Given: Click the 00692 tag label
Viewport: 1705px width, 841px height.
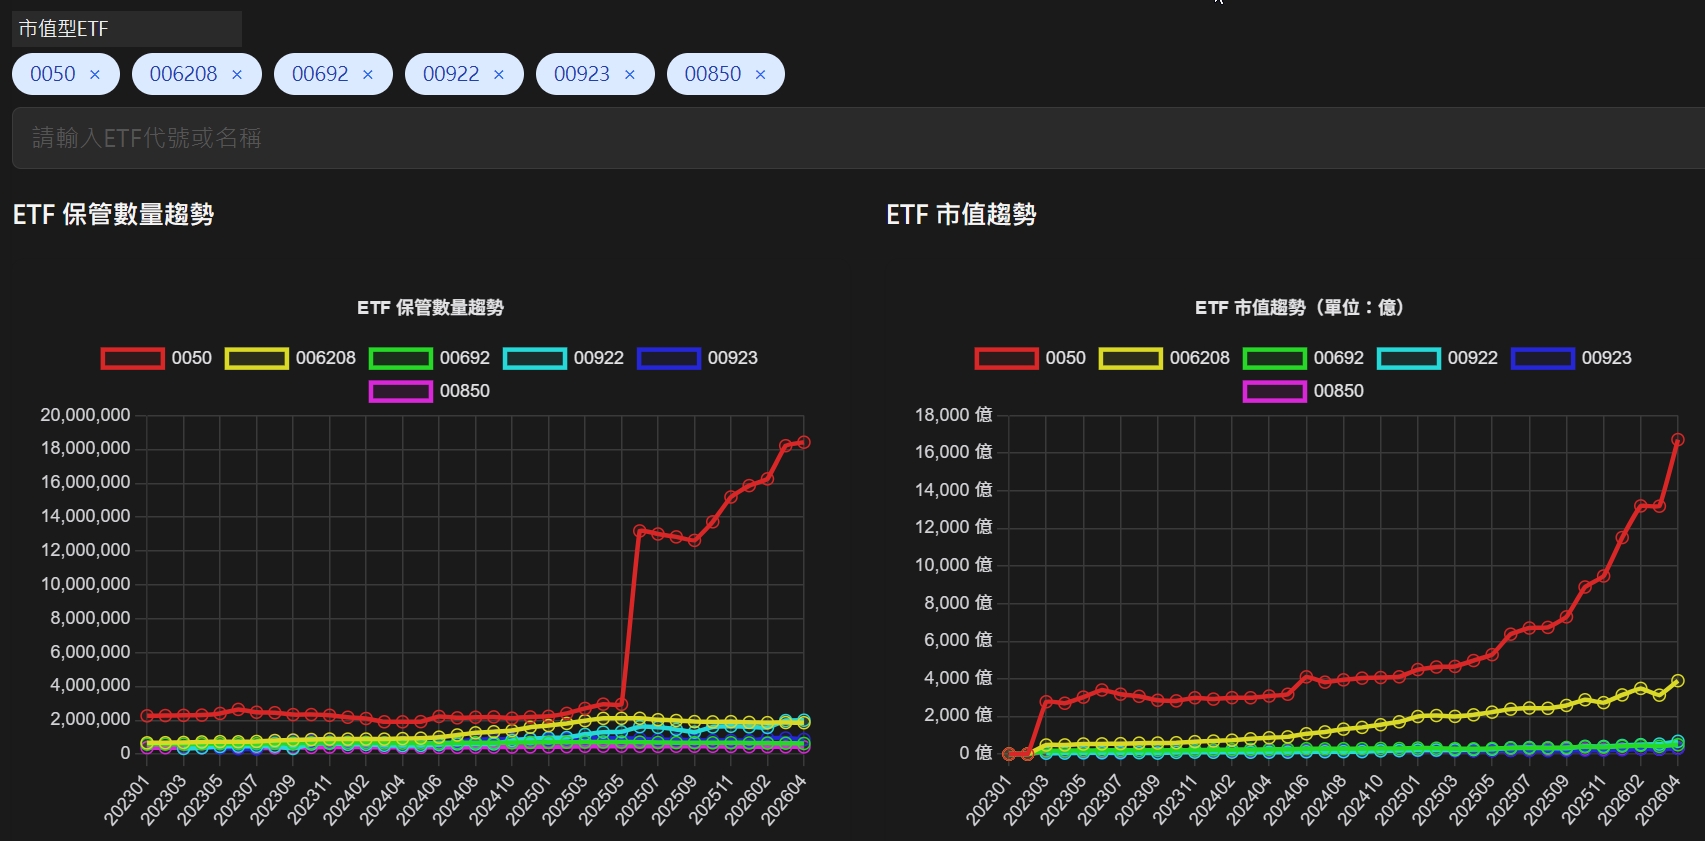Looking at the screenshot, I should point(320,74).
